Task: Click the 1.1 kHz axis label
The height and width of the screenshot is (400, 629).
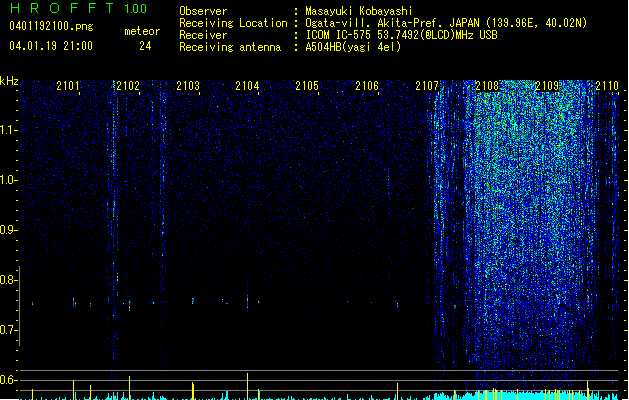Action: (x=8, y=130)
